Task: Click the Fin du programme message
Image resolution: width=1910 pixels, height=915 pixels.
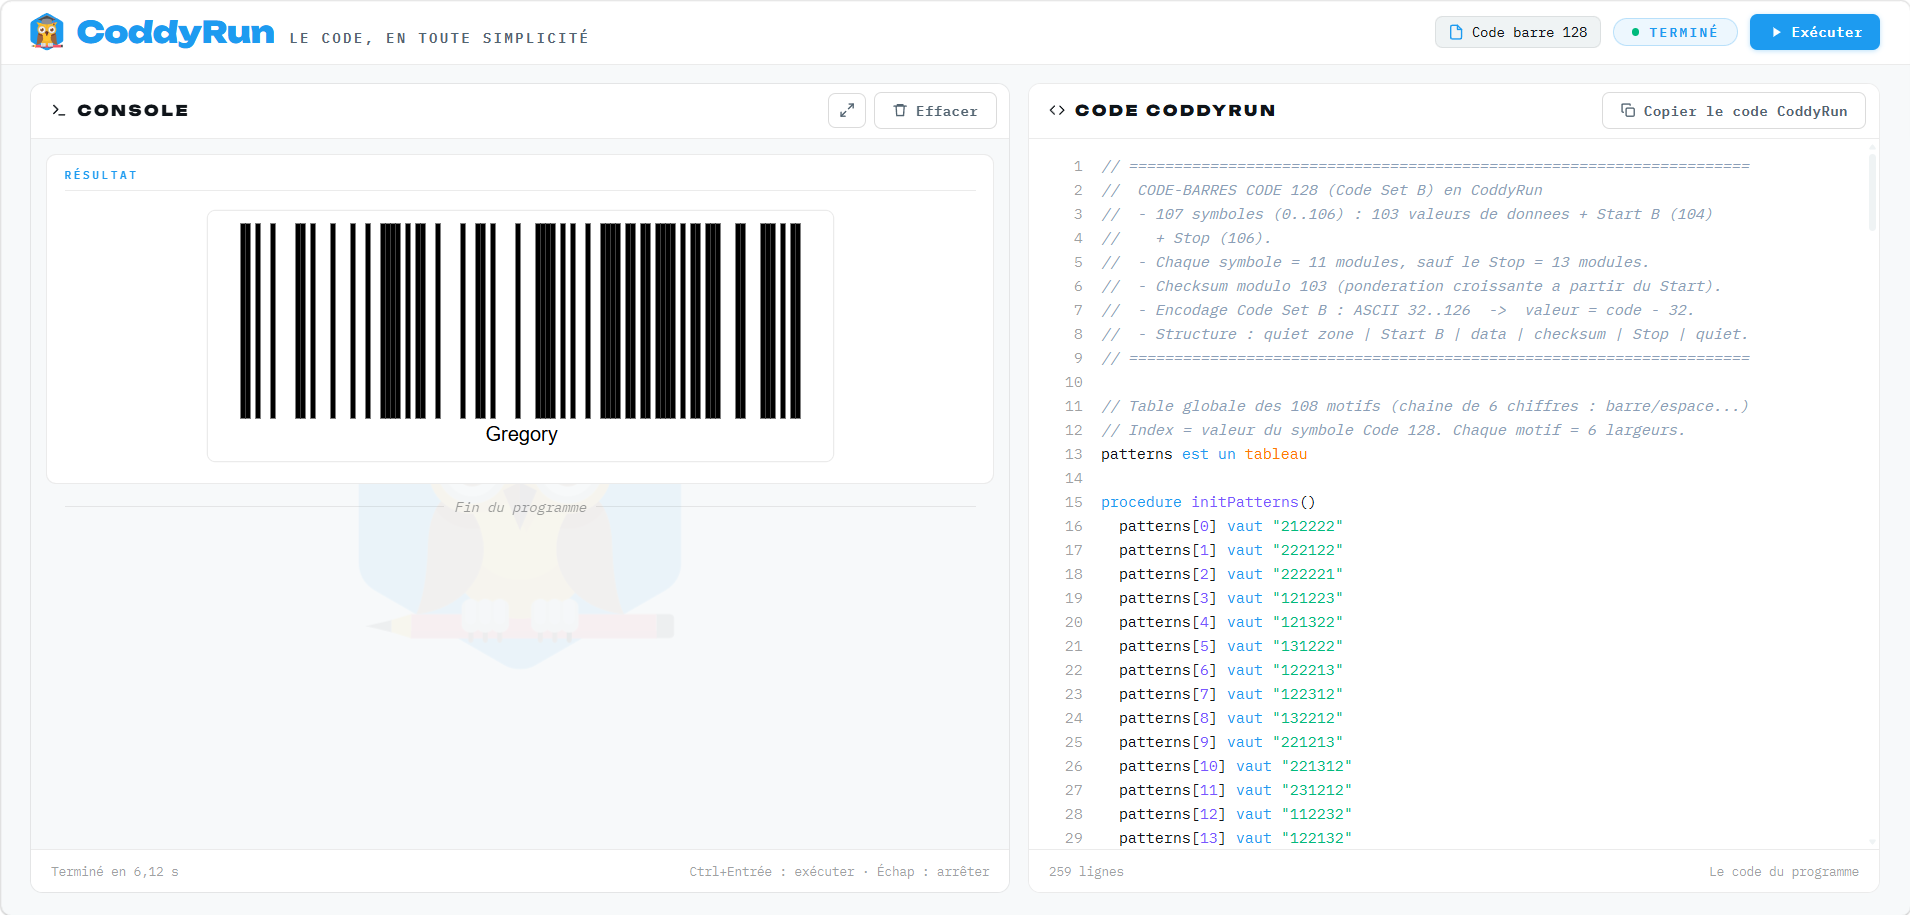Action: 520,507
